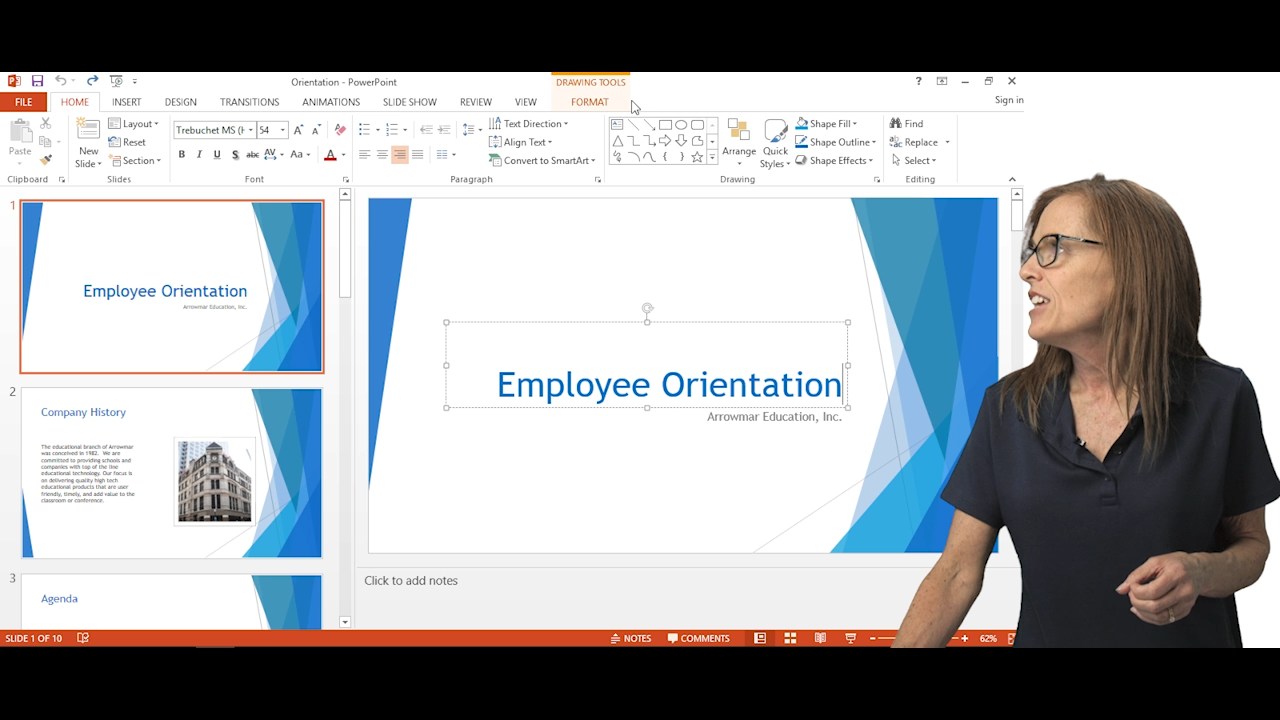Expand the shapes gallery More arrow
This screenshot has width=1280, height=720.
712,157
